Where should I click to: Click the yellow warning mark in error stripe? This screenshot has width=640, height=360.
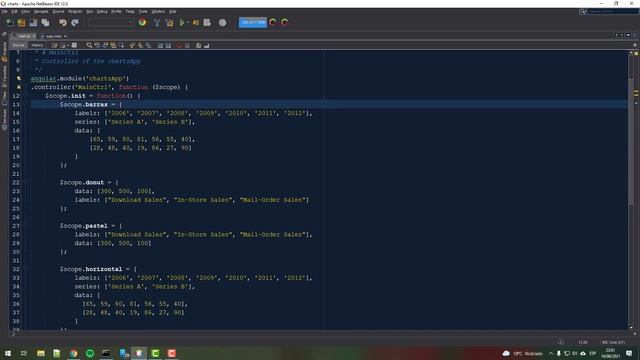(x=636, y=93)
